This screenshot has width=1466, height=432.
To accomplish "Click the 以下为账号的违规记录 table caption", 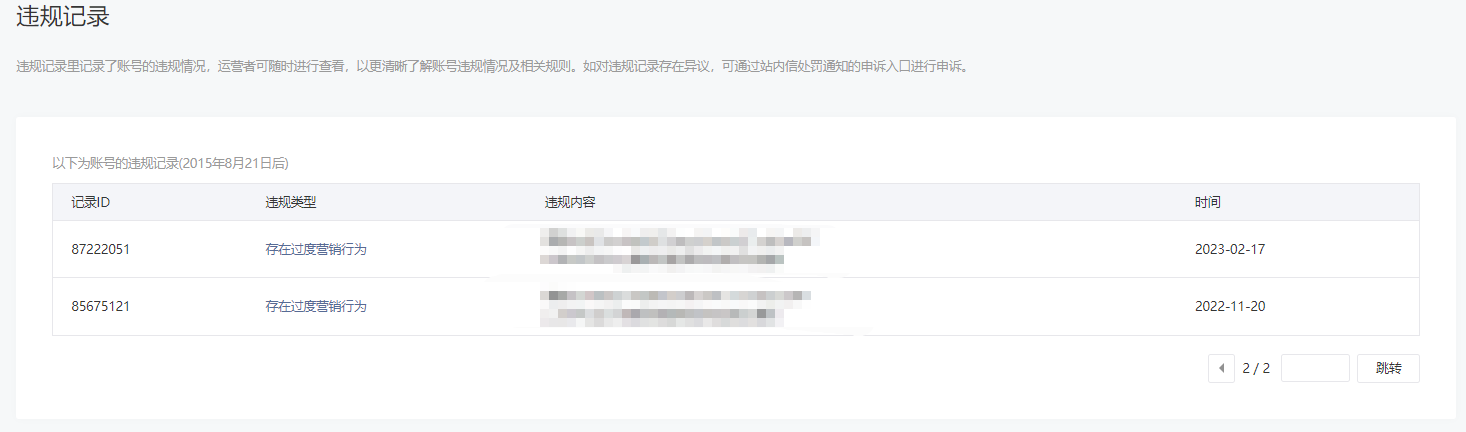I will pos(170,162).
